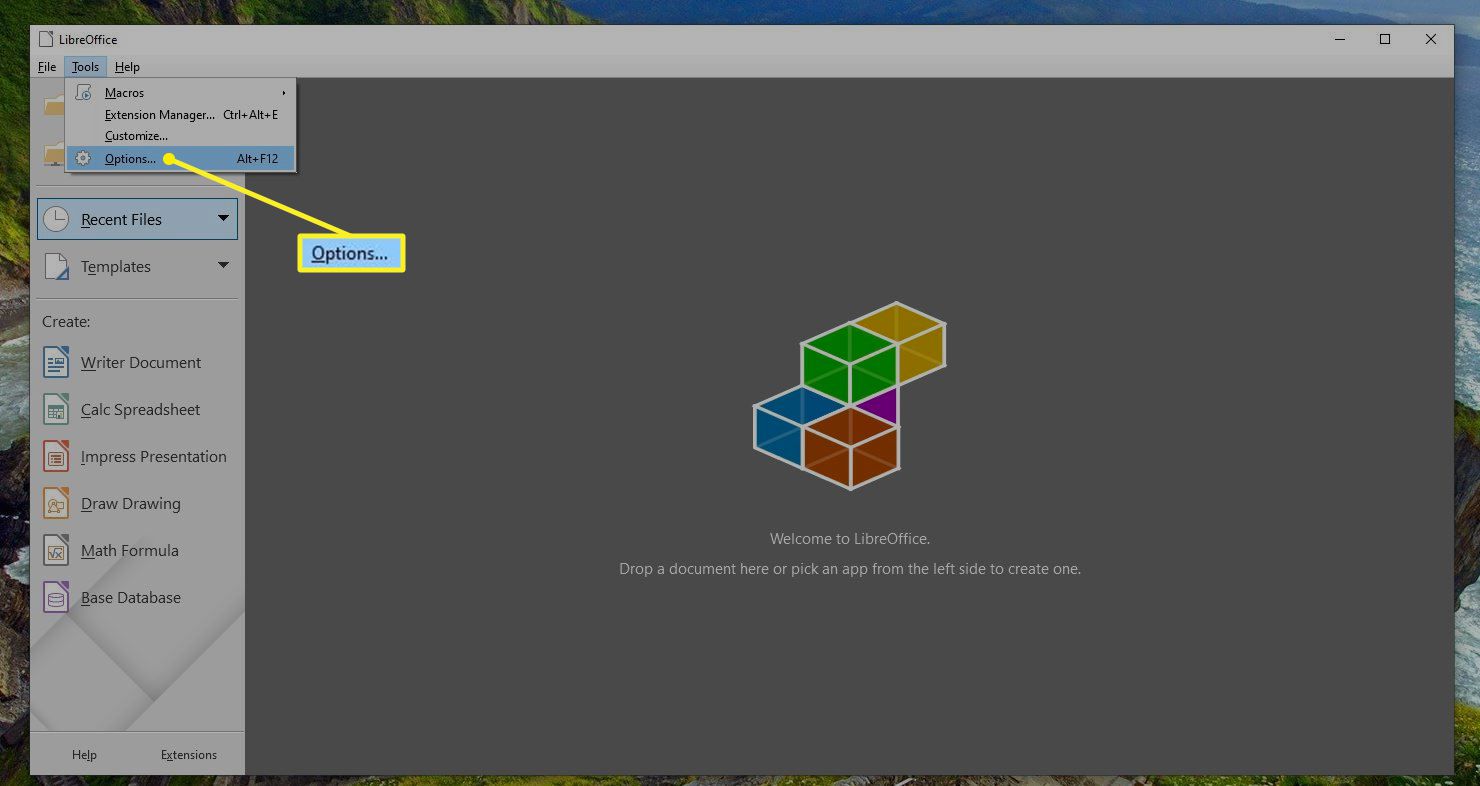Create a new Writer Document

137,362
